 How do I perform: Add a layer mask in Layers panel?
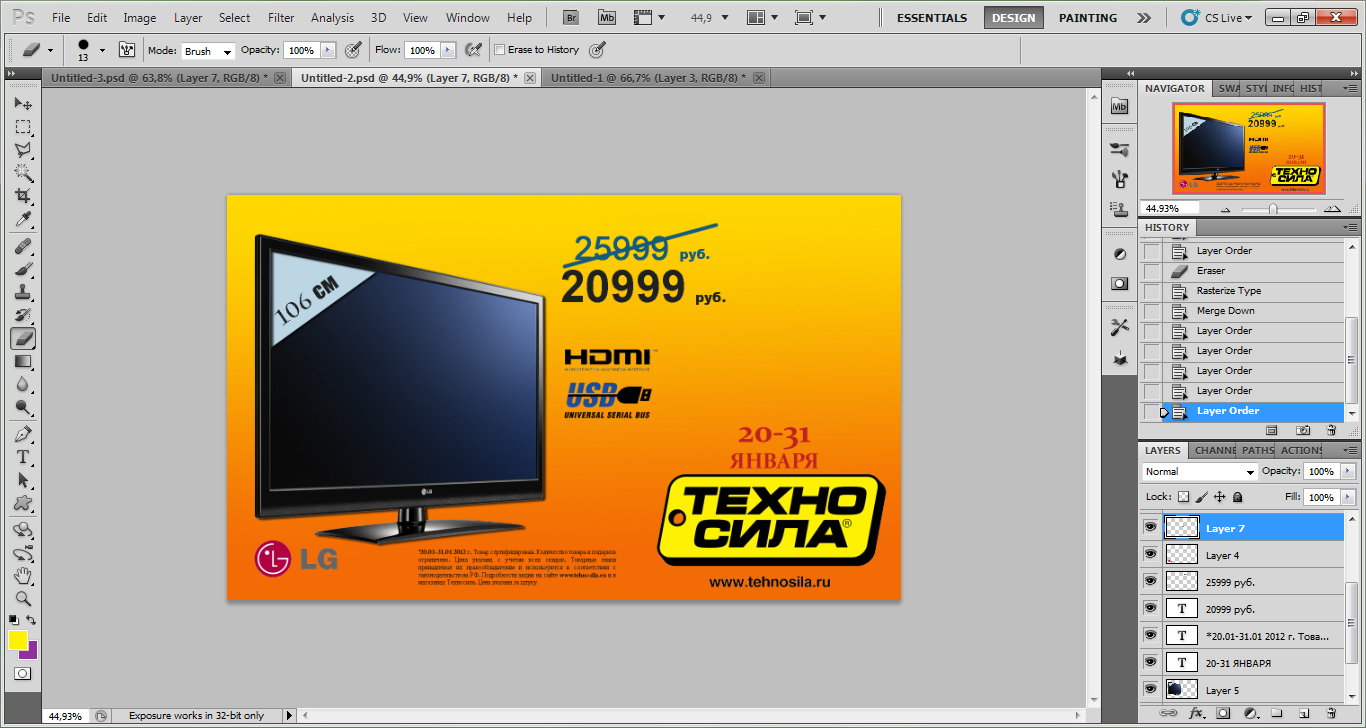[1223, 714]
